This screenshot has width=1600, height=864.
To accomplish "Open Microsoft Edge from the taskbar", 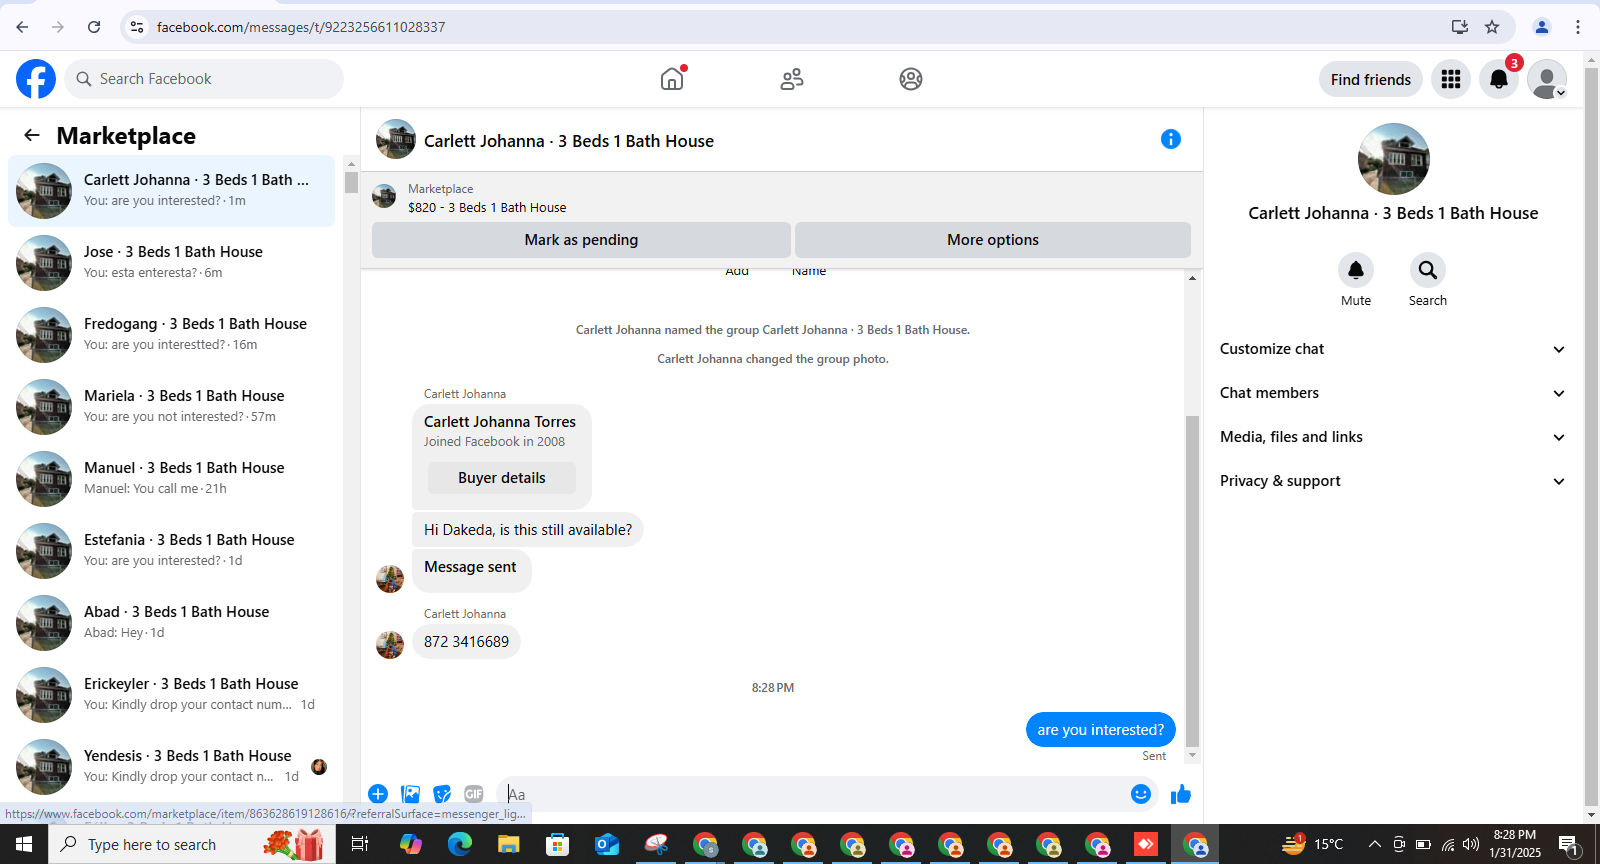I will click(x=459, y=844).
